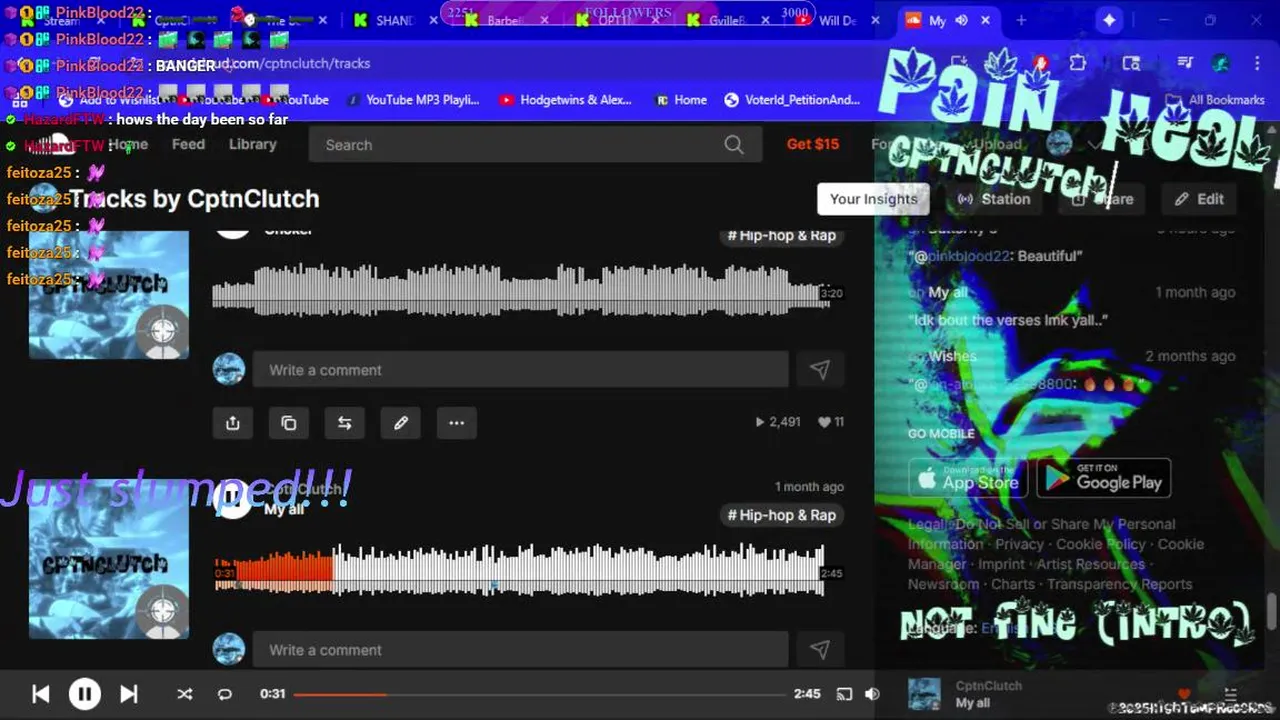The image size is (1280, 720).
Task: Open the Google Play download badge
Action: [x=1104, y=479]
